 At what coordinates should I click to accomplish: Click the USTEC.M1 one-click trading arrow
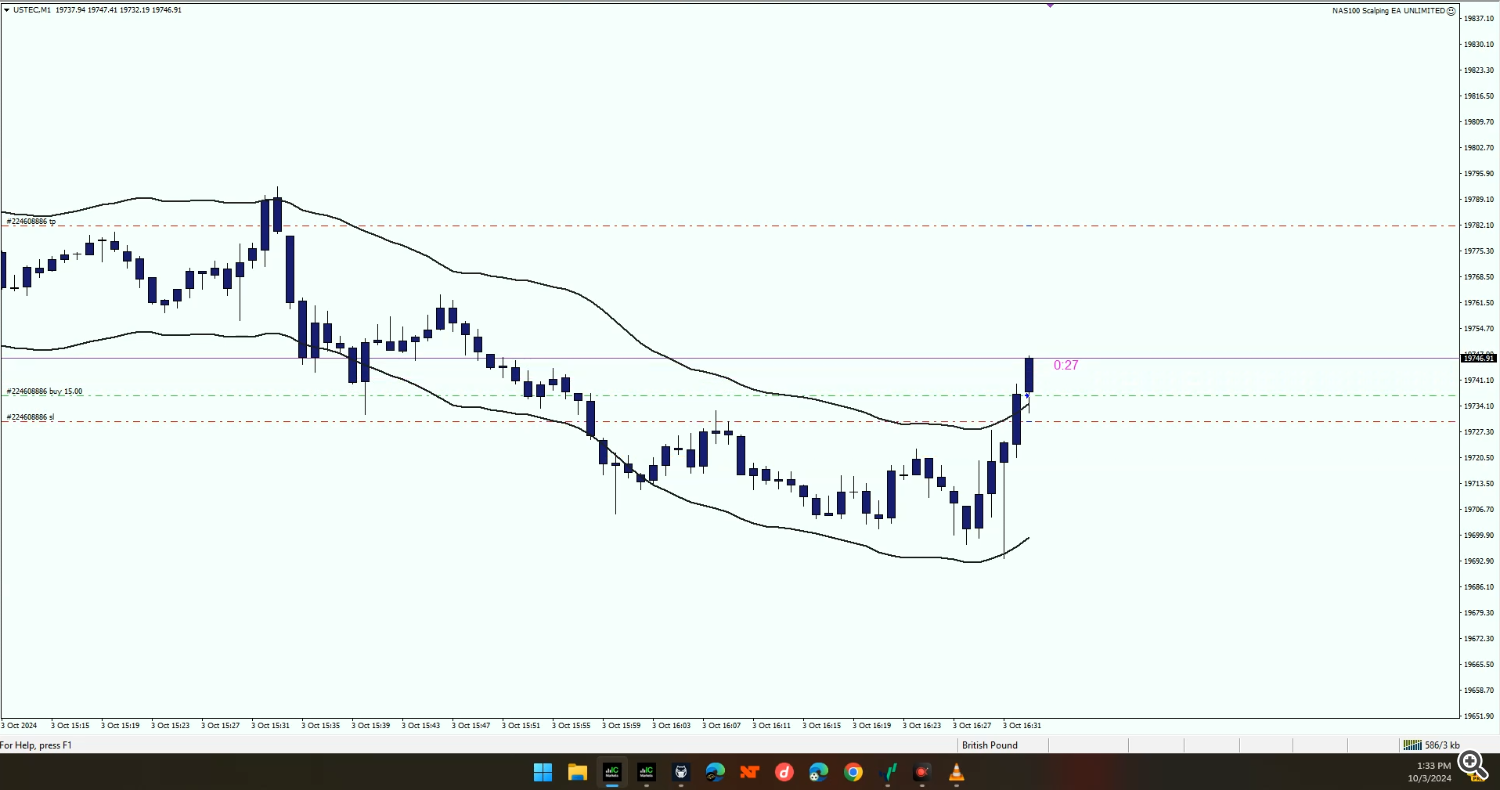click(x=7, y=10)
